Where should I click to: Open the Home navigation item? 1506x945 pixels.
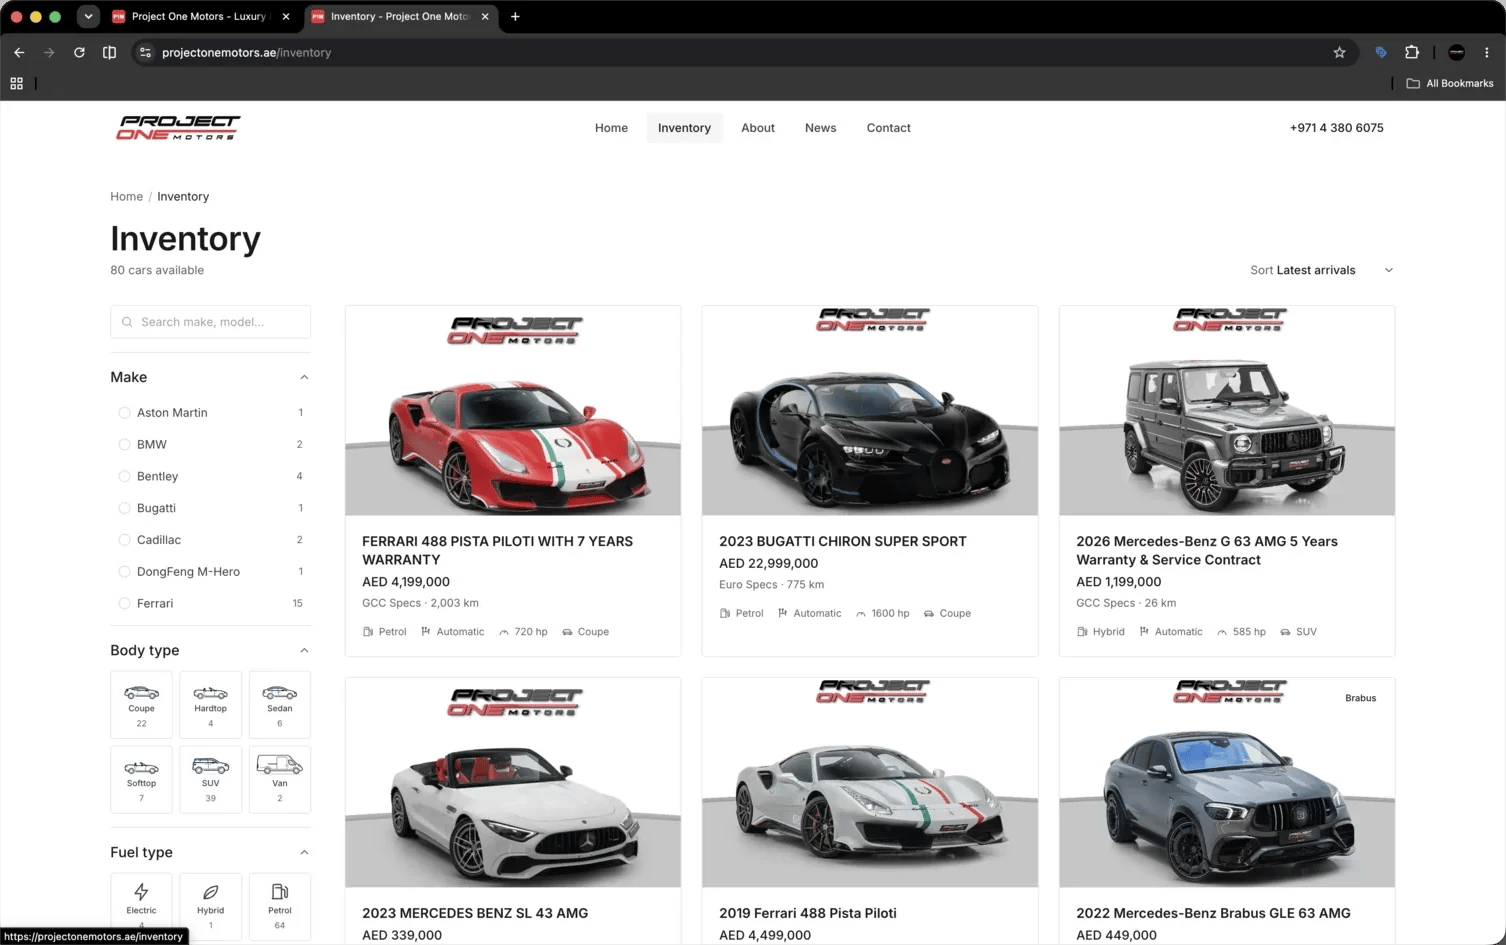pyautogui.click(x=611, y=128)
